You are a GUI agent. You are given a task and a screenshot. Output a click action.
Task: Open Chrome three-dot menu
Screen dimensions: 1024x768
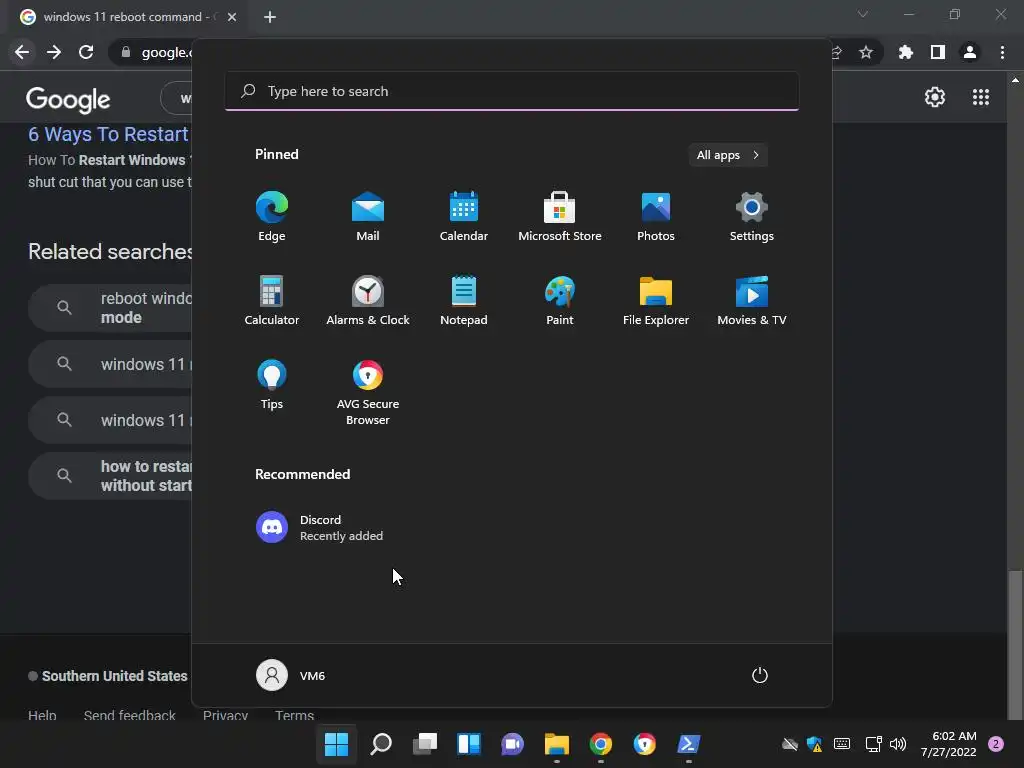click(1002, 52)
